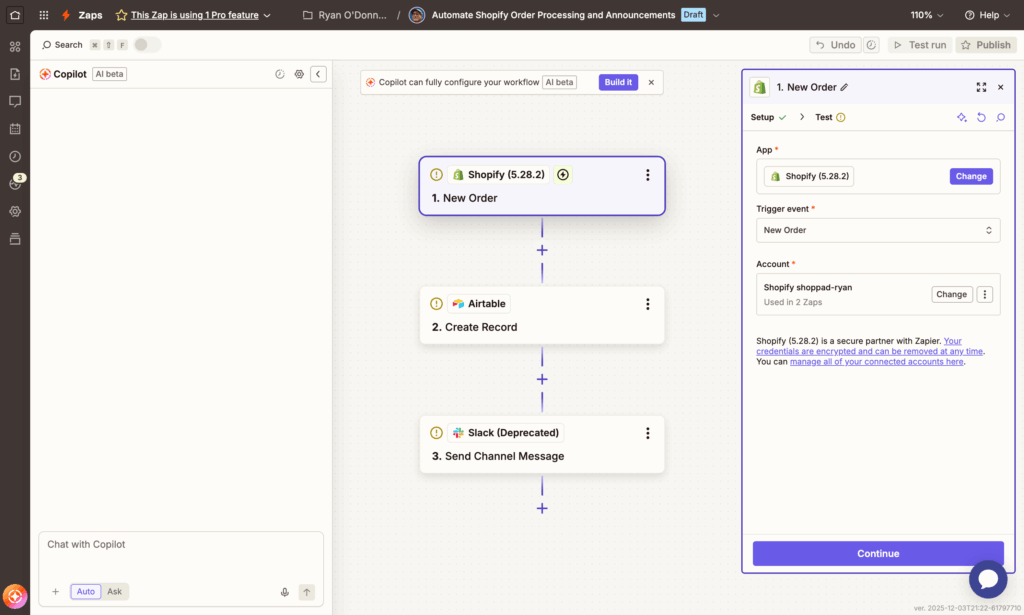Click the send arrow in Copilot chat
This screenshot has width=1024, height=615.
click(306, 591)
